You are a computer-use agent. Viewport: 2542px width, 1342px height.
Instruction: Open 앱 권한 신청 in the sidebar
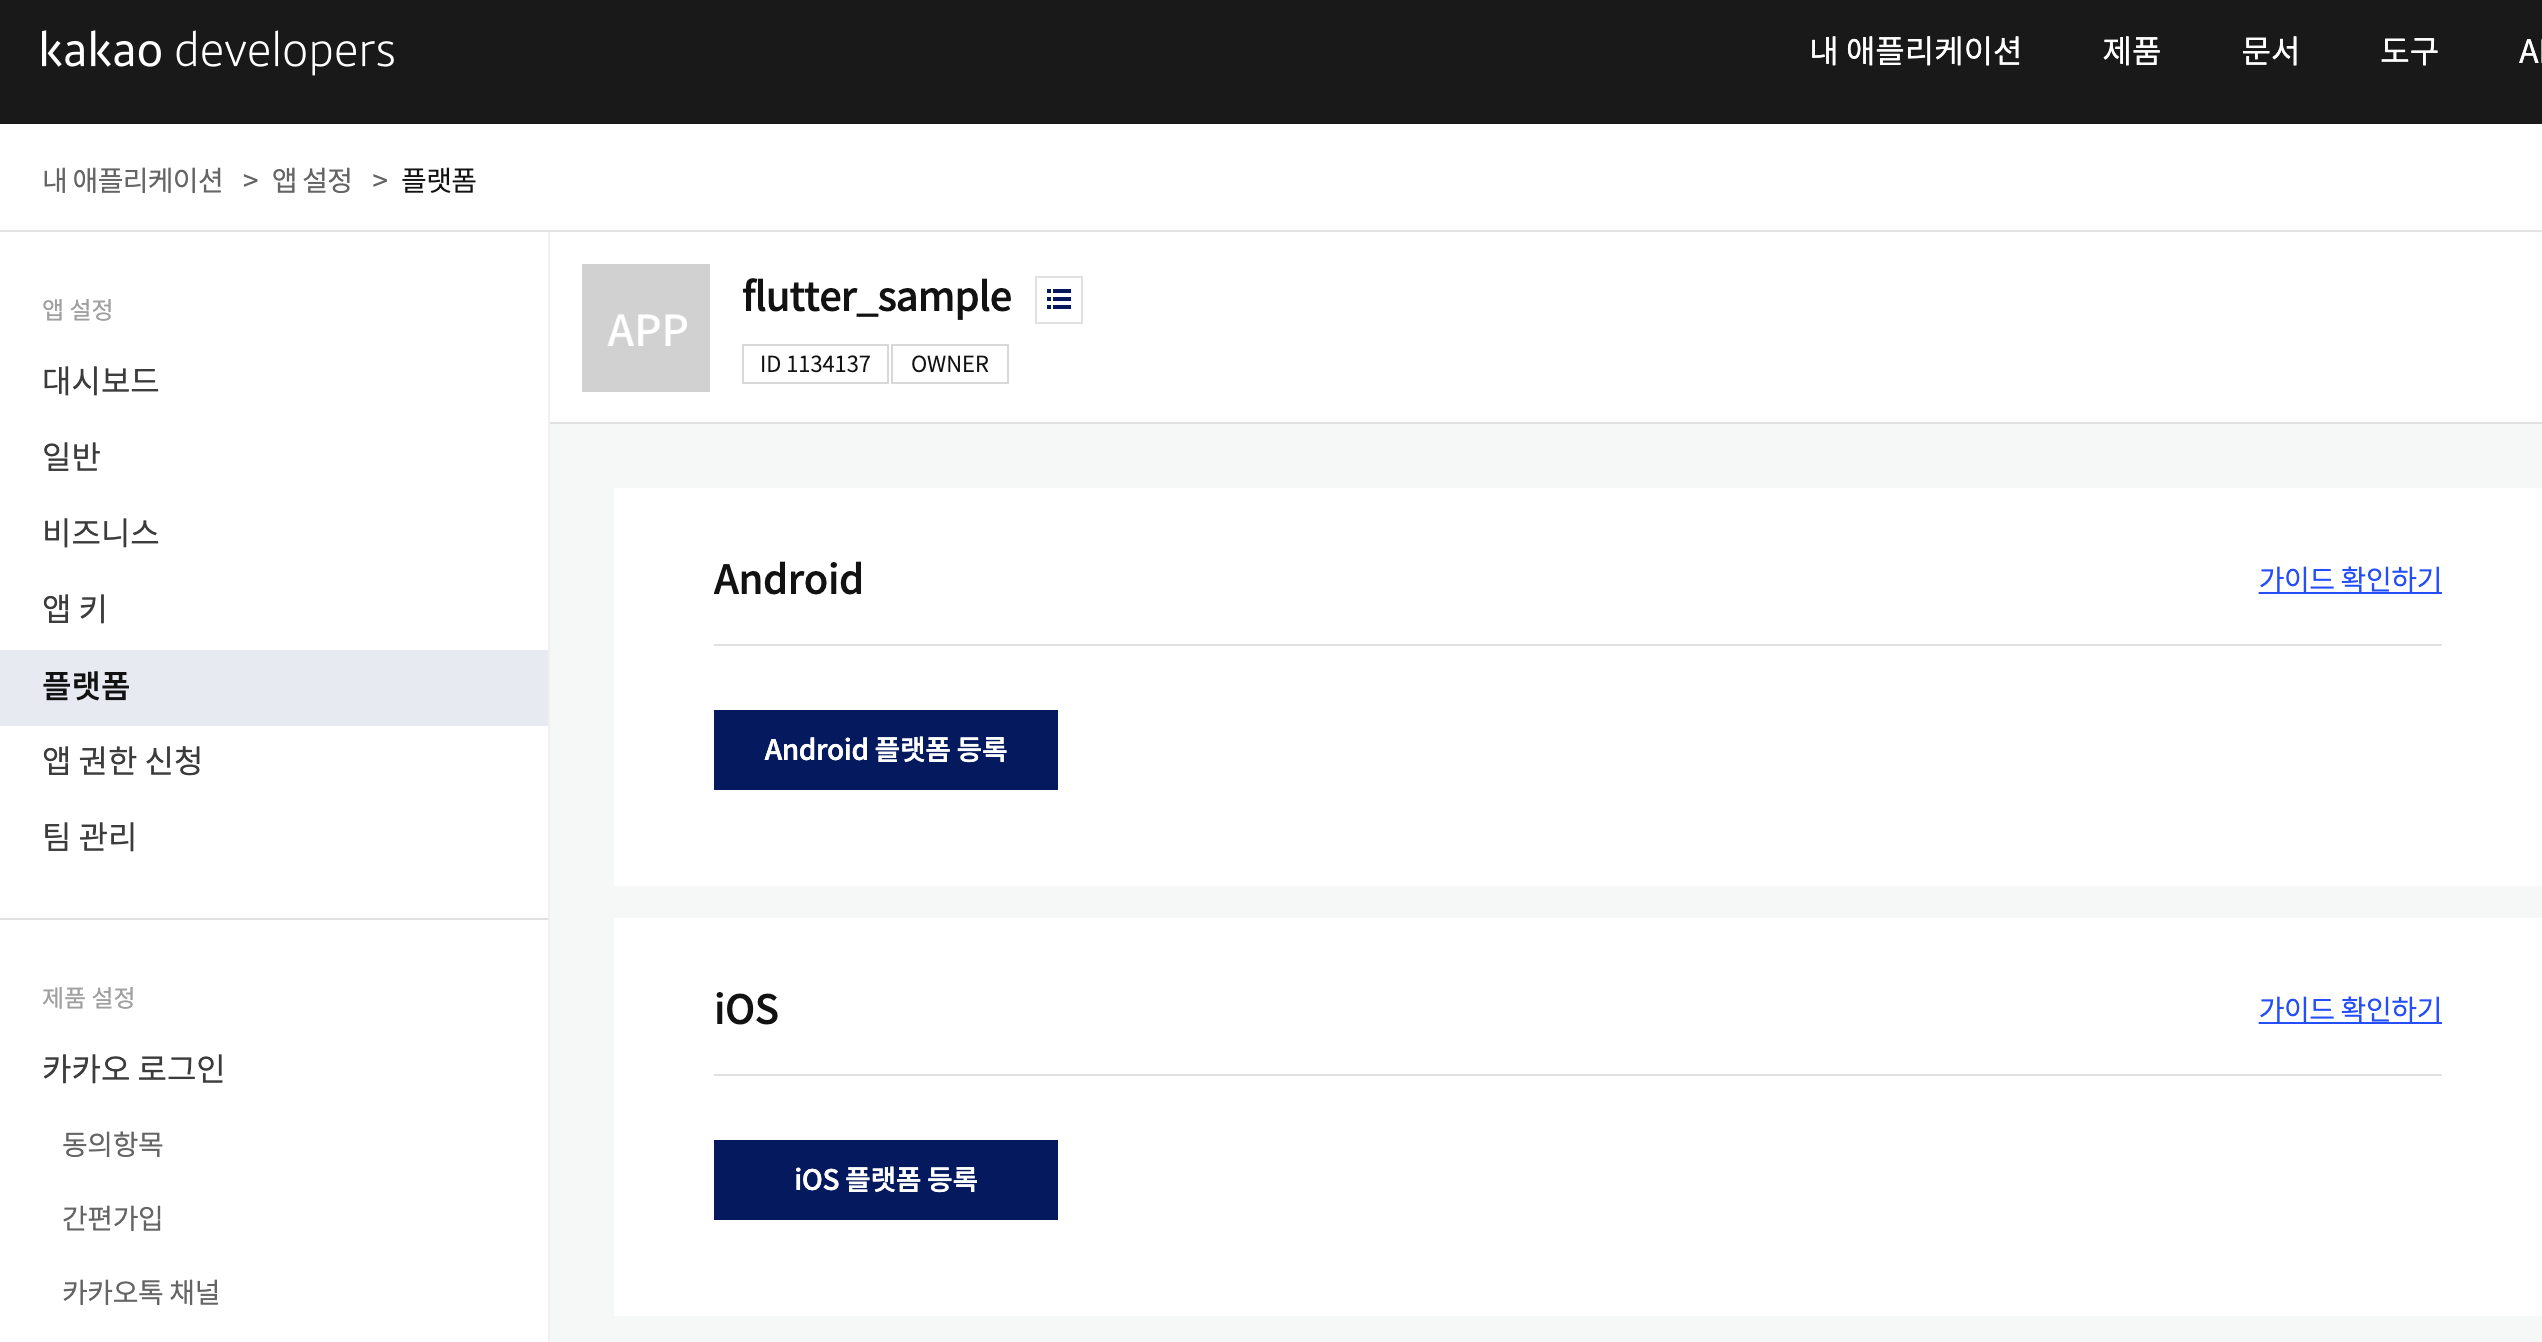122,761
